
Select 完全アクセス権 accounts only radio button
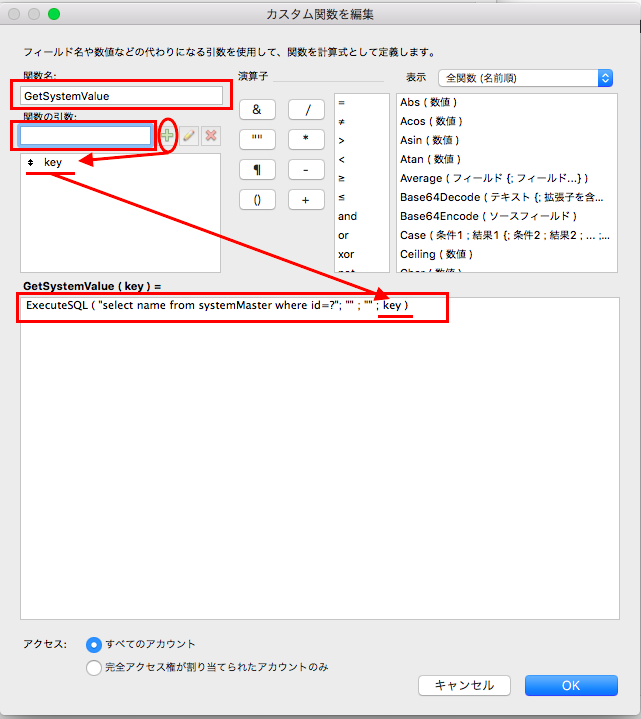click(x=94, y=667)
